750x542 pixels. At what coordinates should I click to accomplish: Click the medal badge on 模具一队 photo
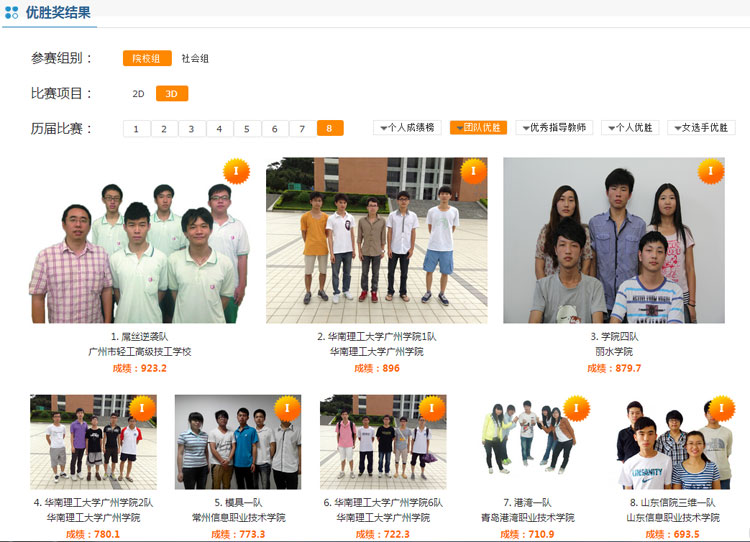click(x=286, y=408)
